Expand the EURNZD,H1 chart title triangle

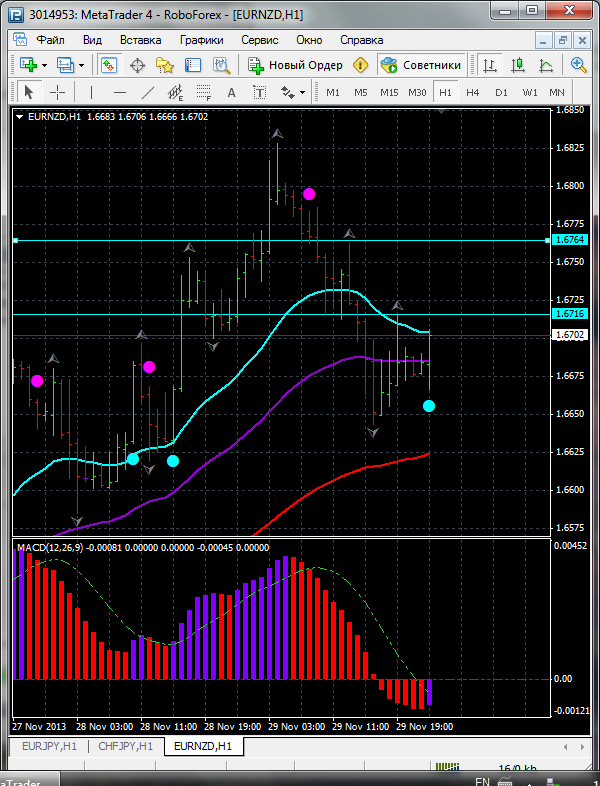[x=20, y=117]
